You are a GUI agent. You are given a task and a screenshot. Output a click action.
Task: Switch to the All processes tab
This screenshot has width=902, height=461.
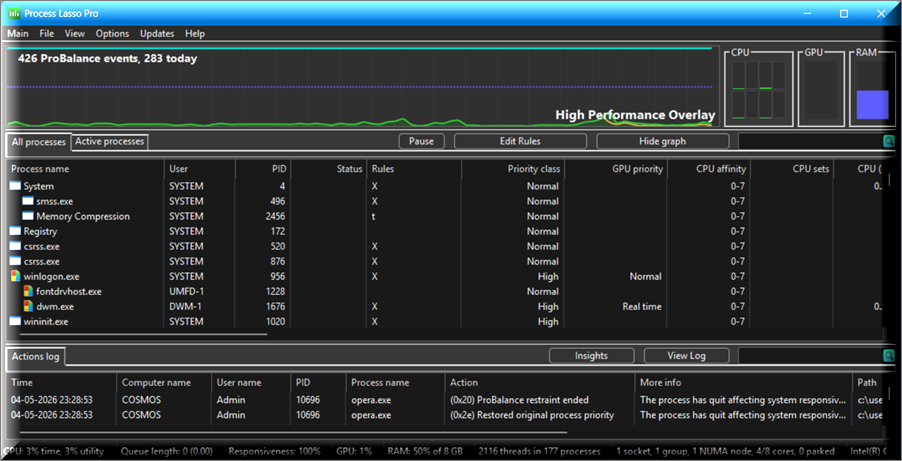click(39, 142)
